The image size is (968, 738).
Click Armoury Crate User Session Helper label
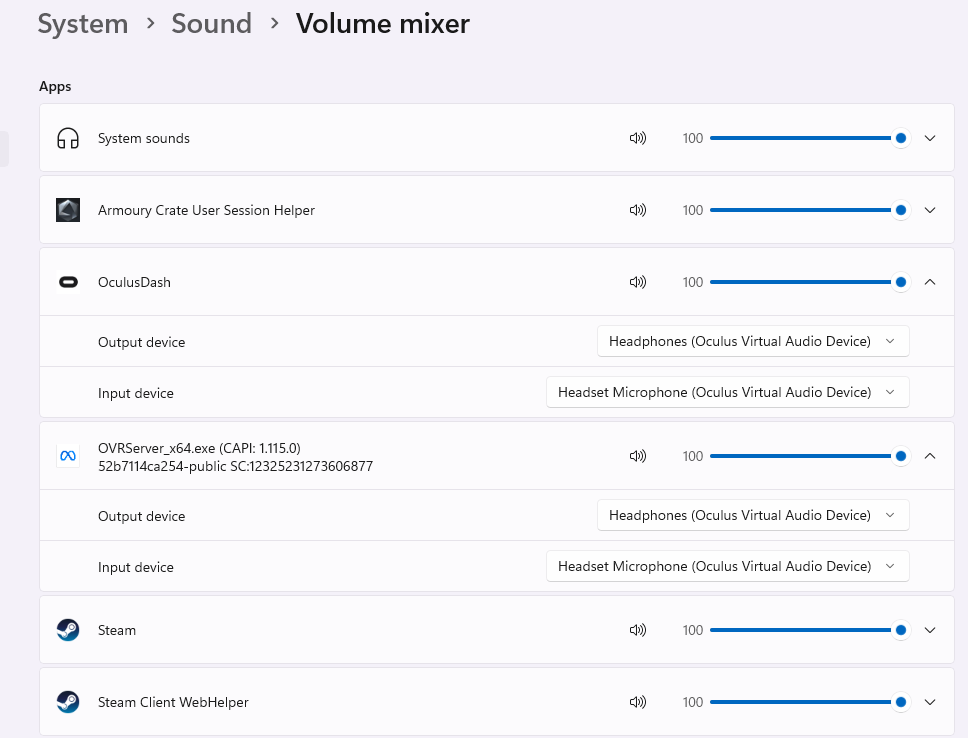point(206,210)
